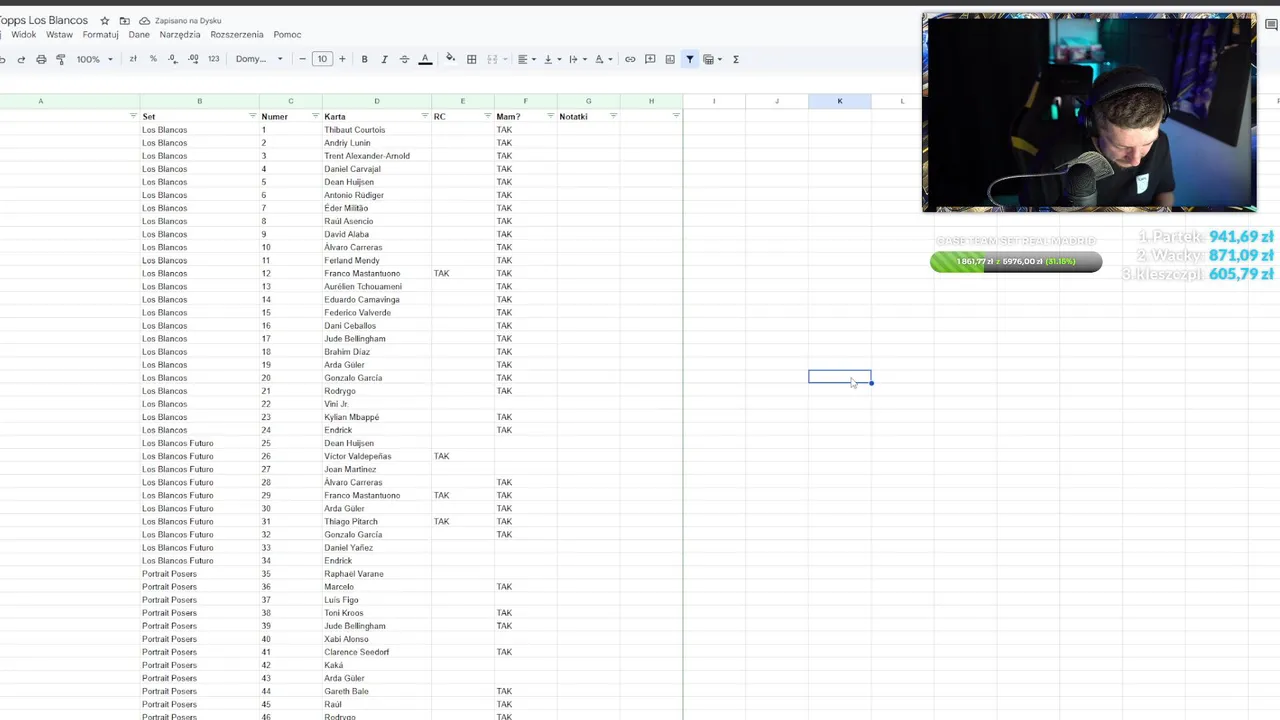Click the borders icon in toolbar

(472, 59)
